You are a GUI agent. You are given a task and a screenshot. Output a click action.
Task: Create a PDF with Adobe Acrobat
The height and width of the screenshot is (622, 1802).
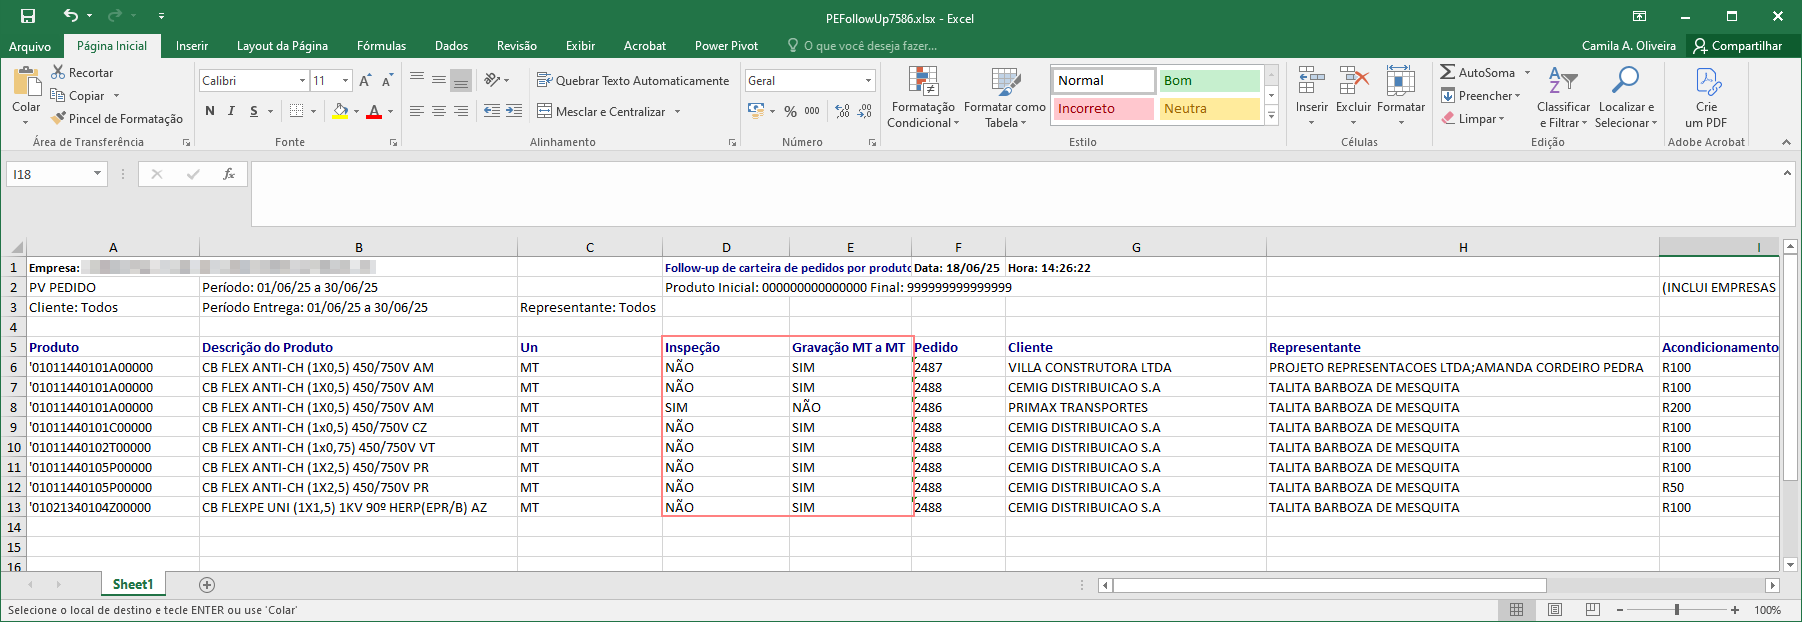(1706, 97)
